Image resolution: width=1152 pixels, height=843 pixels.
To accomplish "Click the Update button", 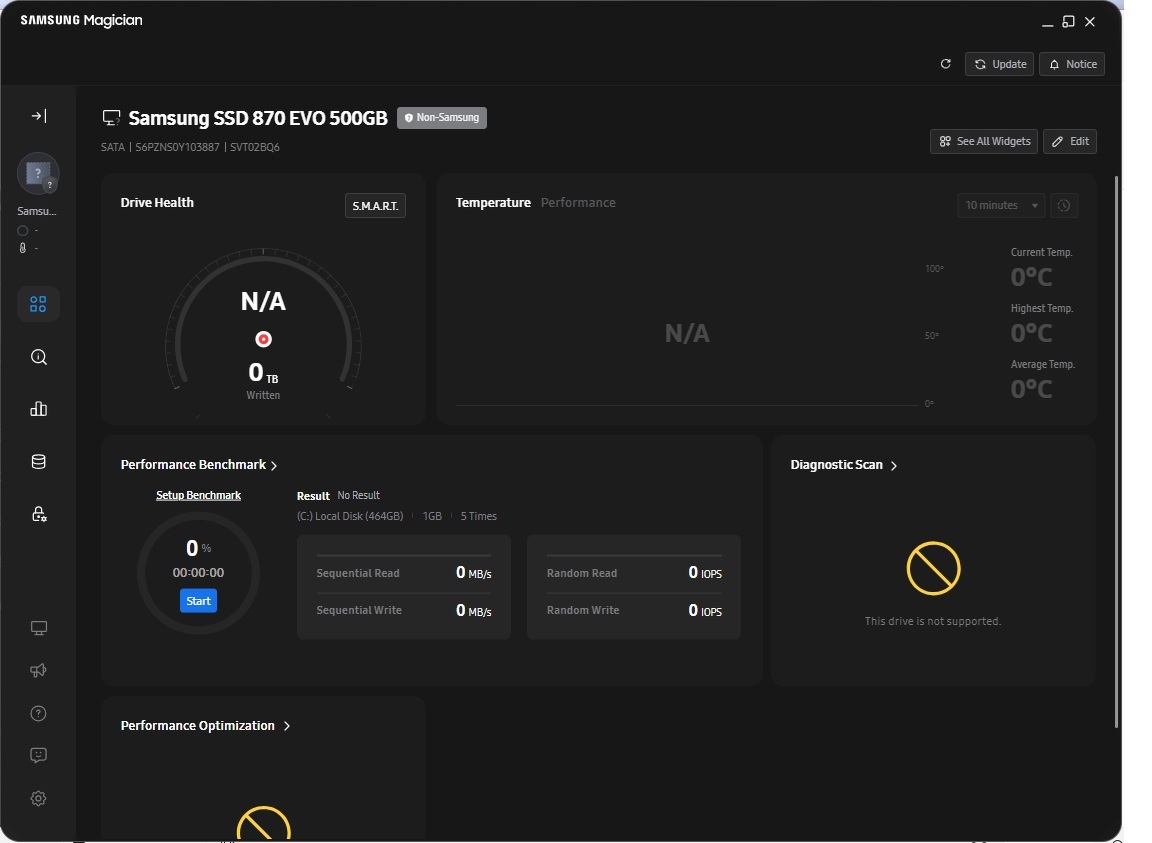I will 999,64.
